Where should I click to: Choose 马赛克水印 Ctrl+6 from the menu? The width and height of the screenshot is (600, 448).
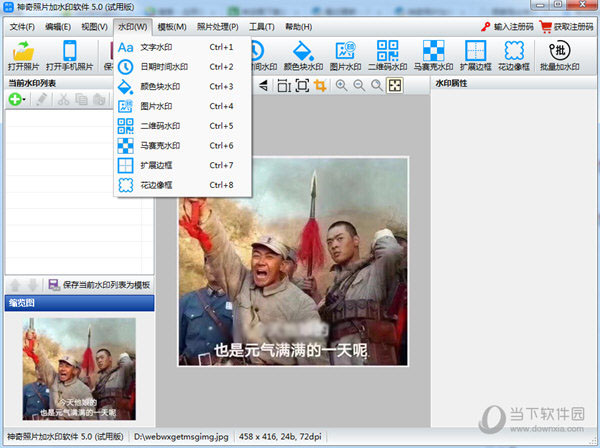point(183,145)
